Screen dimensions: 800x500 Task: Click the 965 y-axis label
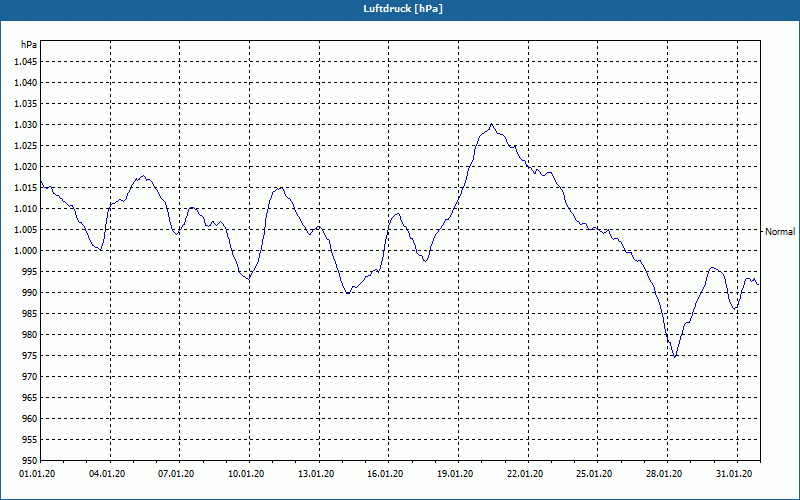pos(30,397)
